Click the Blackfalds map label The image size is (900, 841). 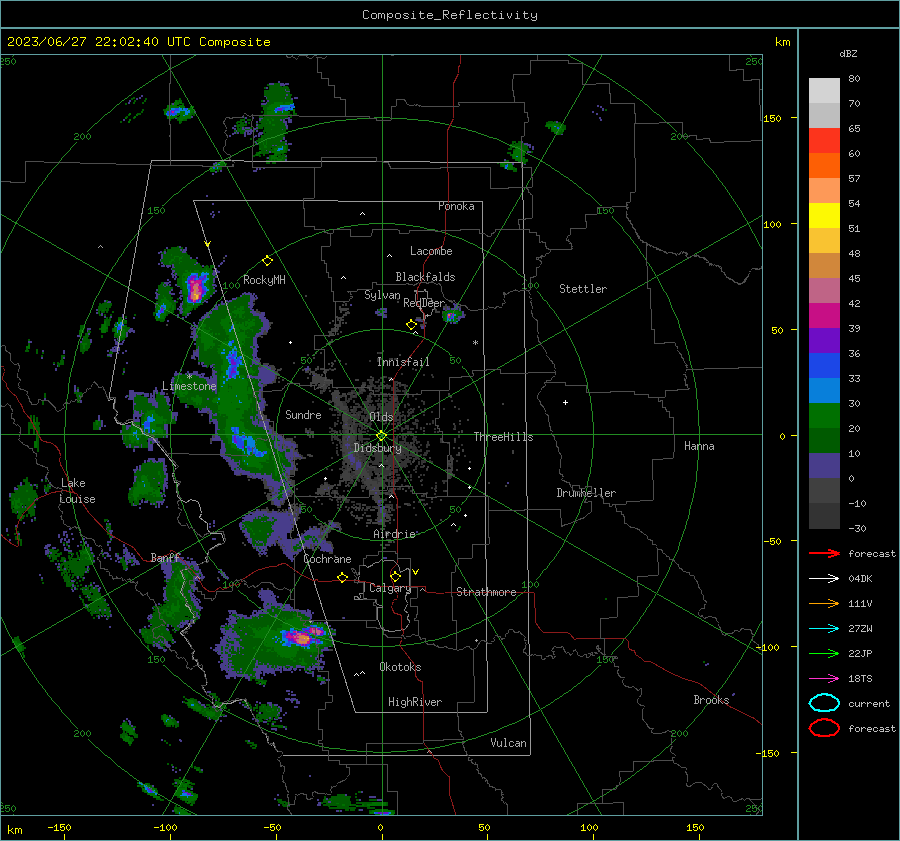point(425,277)
